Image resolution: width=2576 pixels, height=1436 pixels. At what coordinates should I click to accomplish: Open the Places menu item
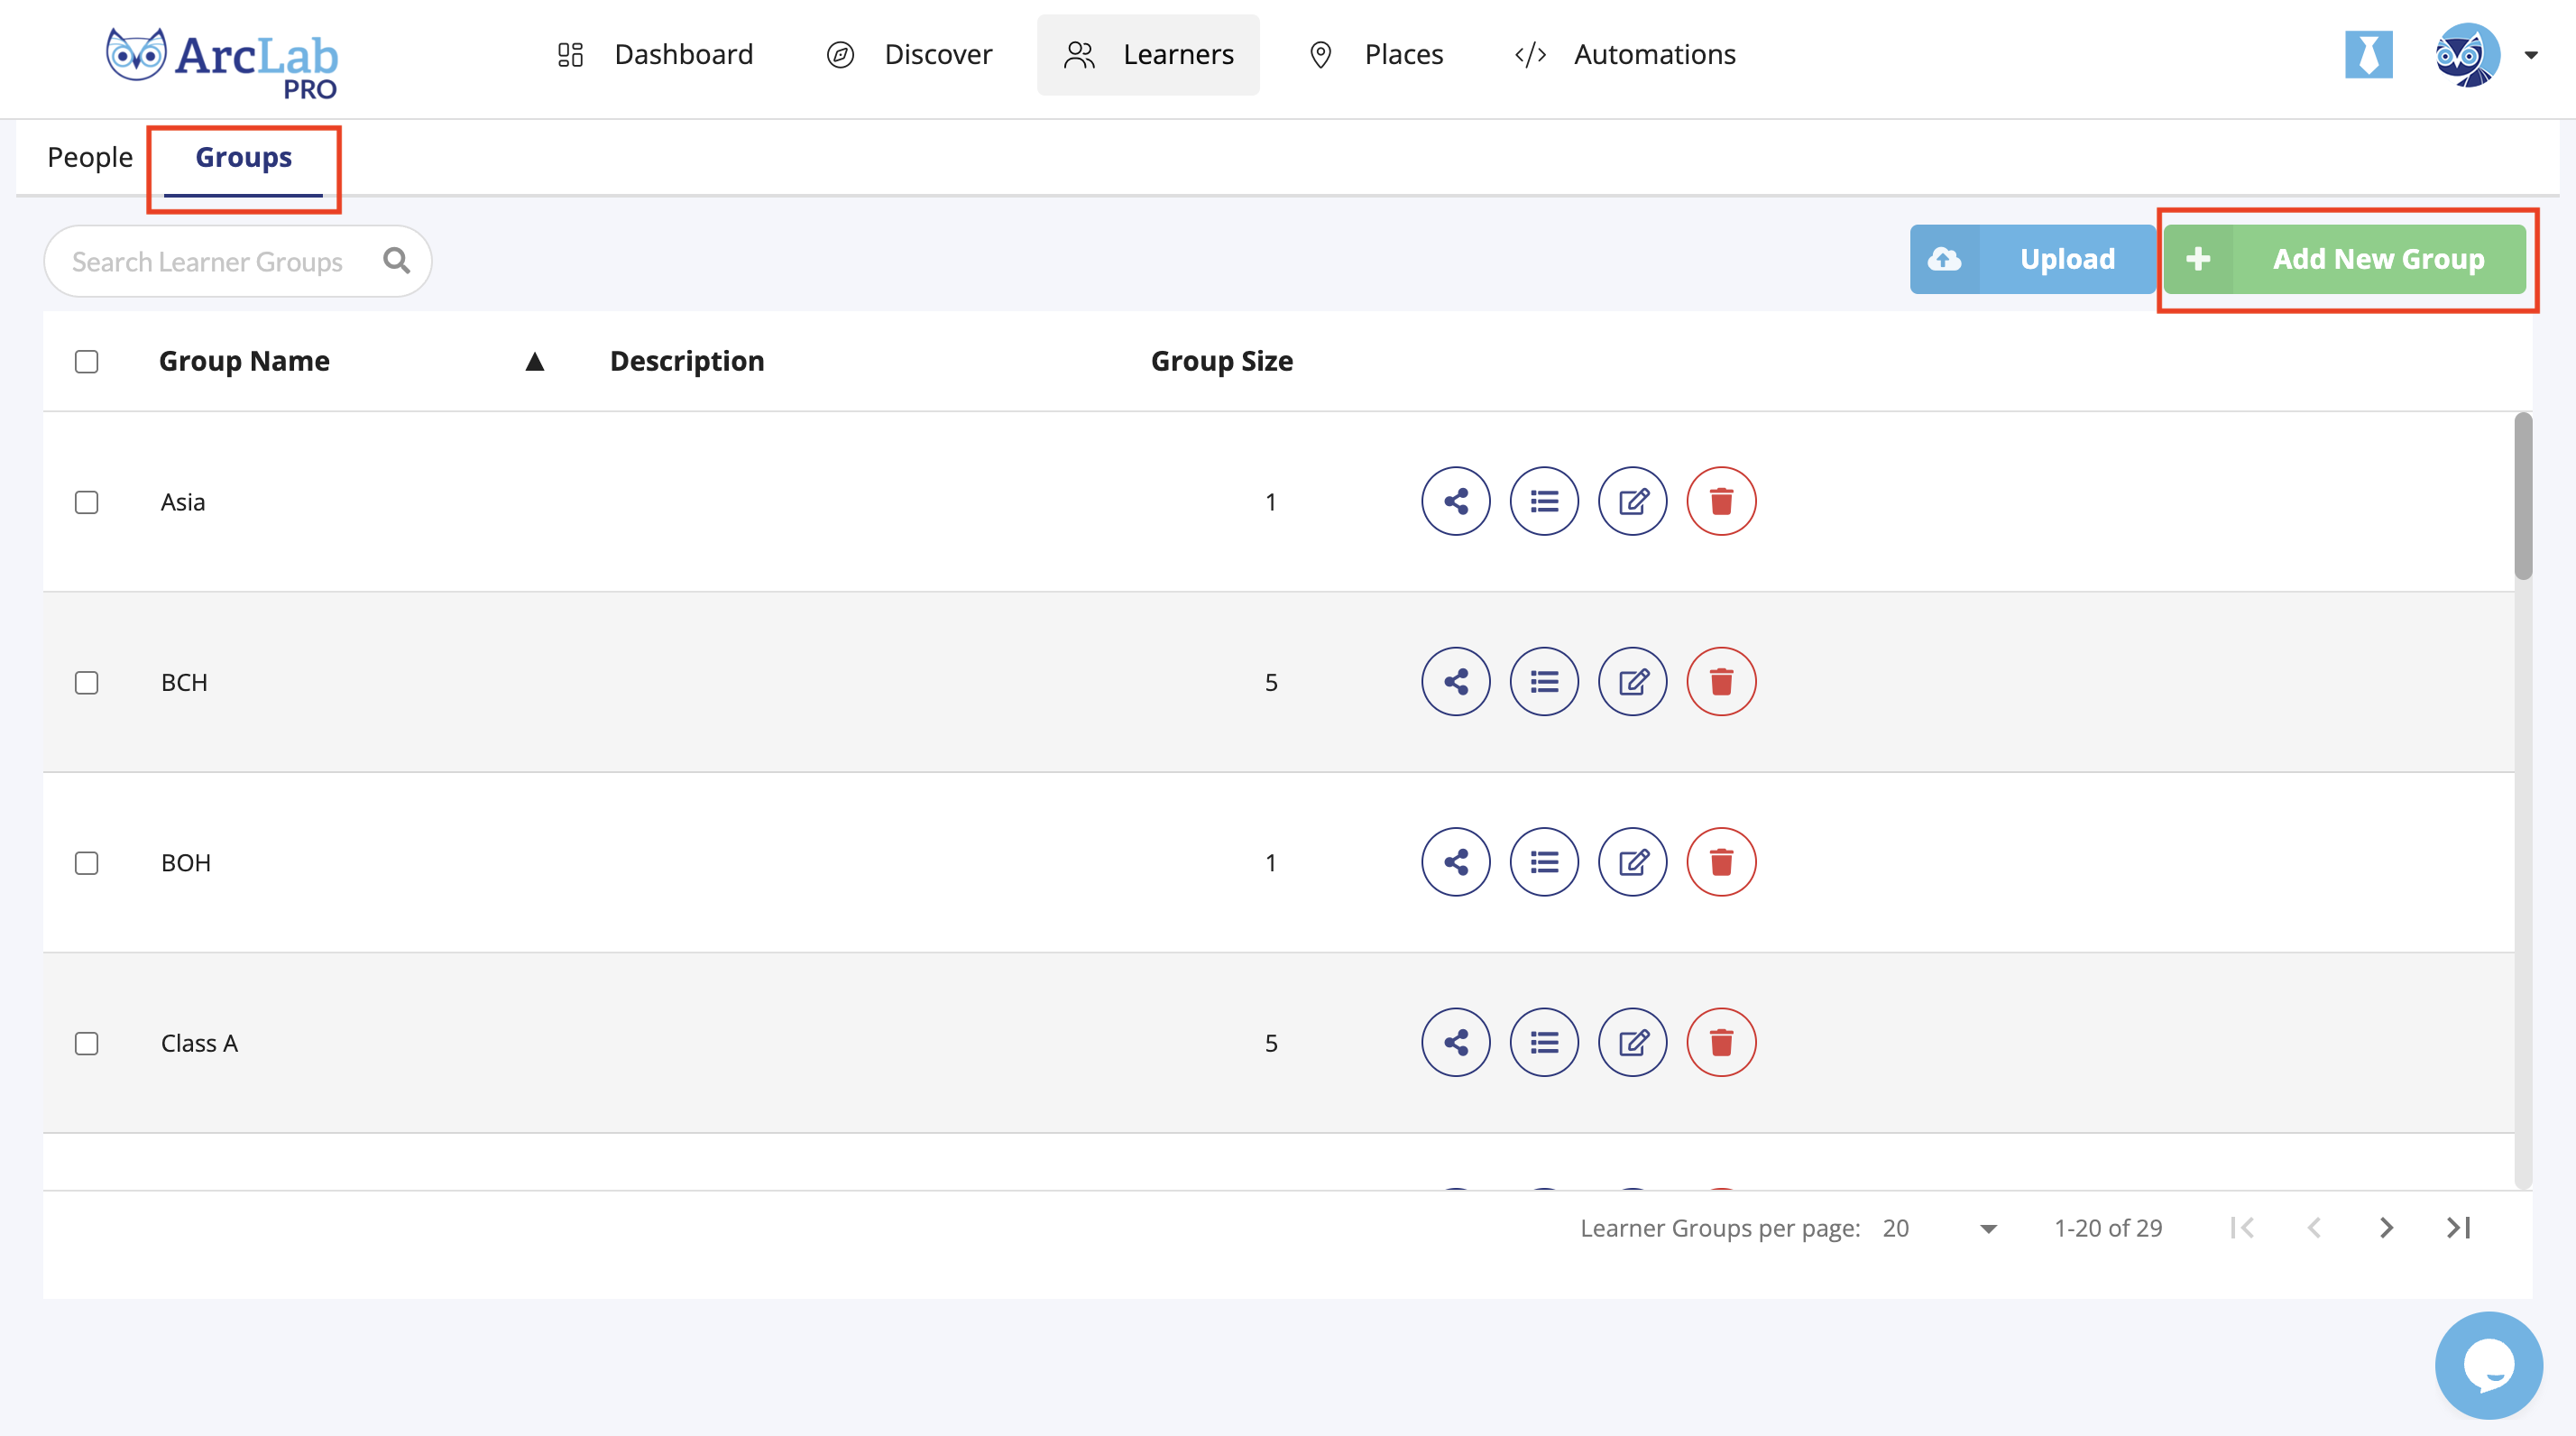coord(1376,55)
